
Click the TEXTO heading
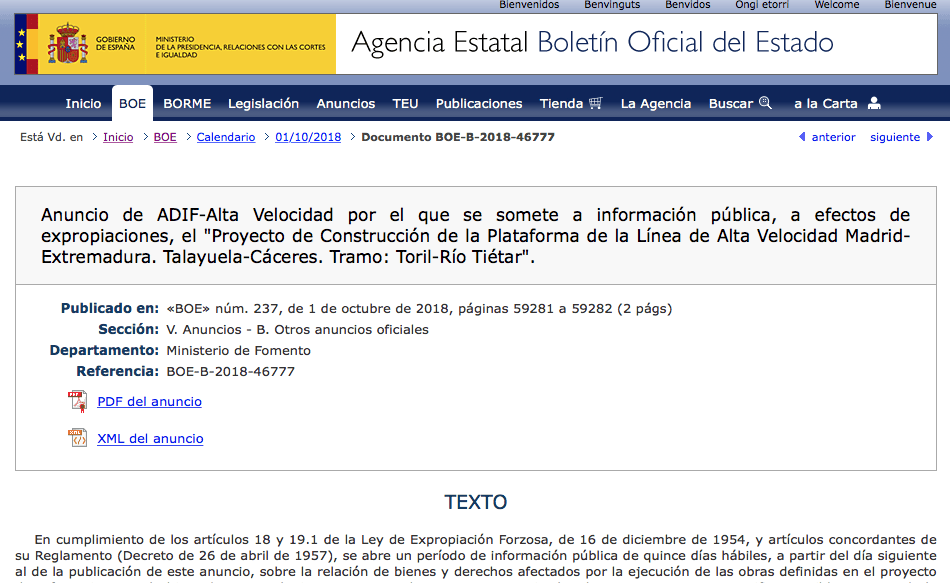click(476, 502)
